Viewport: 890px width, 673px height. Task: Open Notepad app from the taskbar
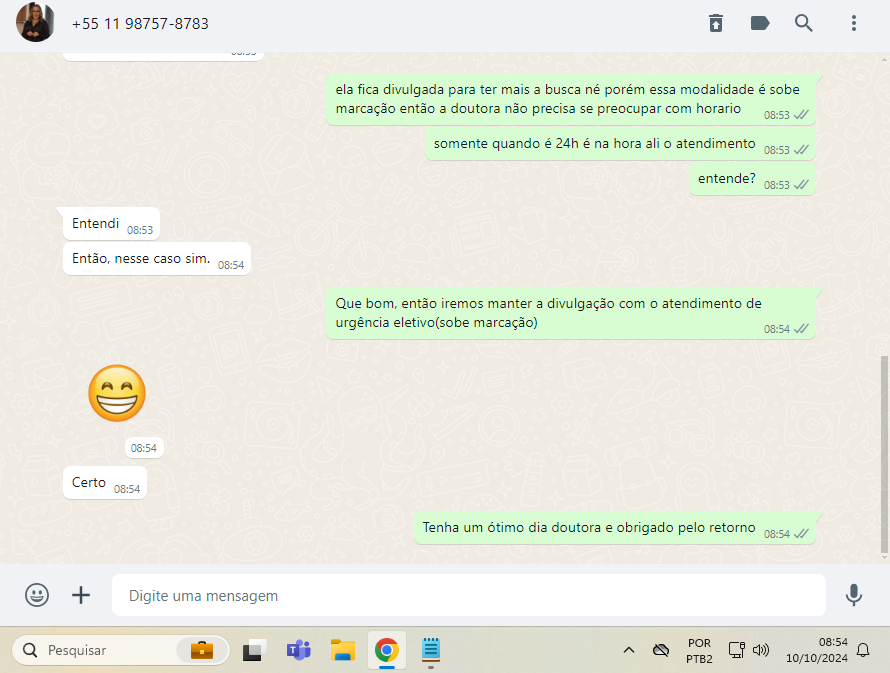[431, 650]
